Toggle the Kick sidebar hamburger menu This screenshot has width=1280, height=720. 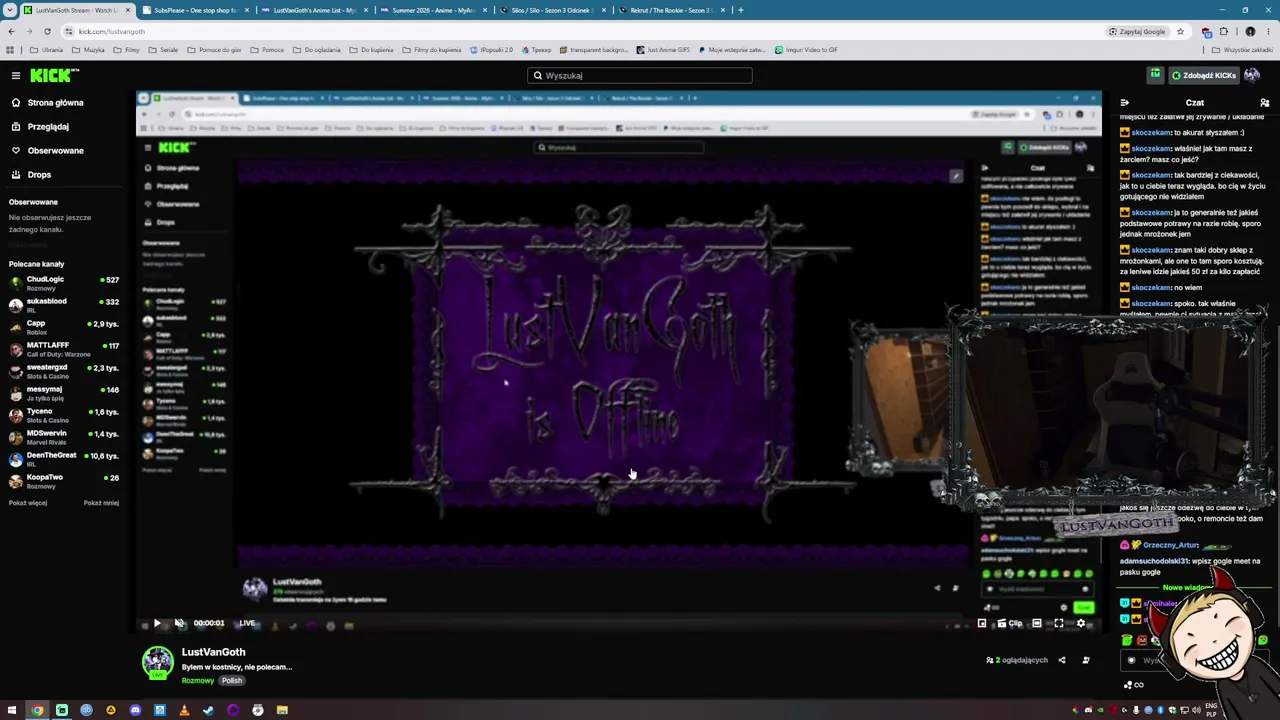(x=16, y=75)
